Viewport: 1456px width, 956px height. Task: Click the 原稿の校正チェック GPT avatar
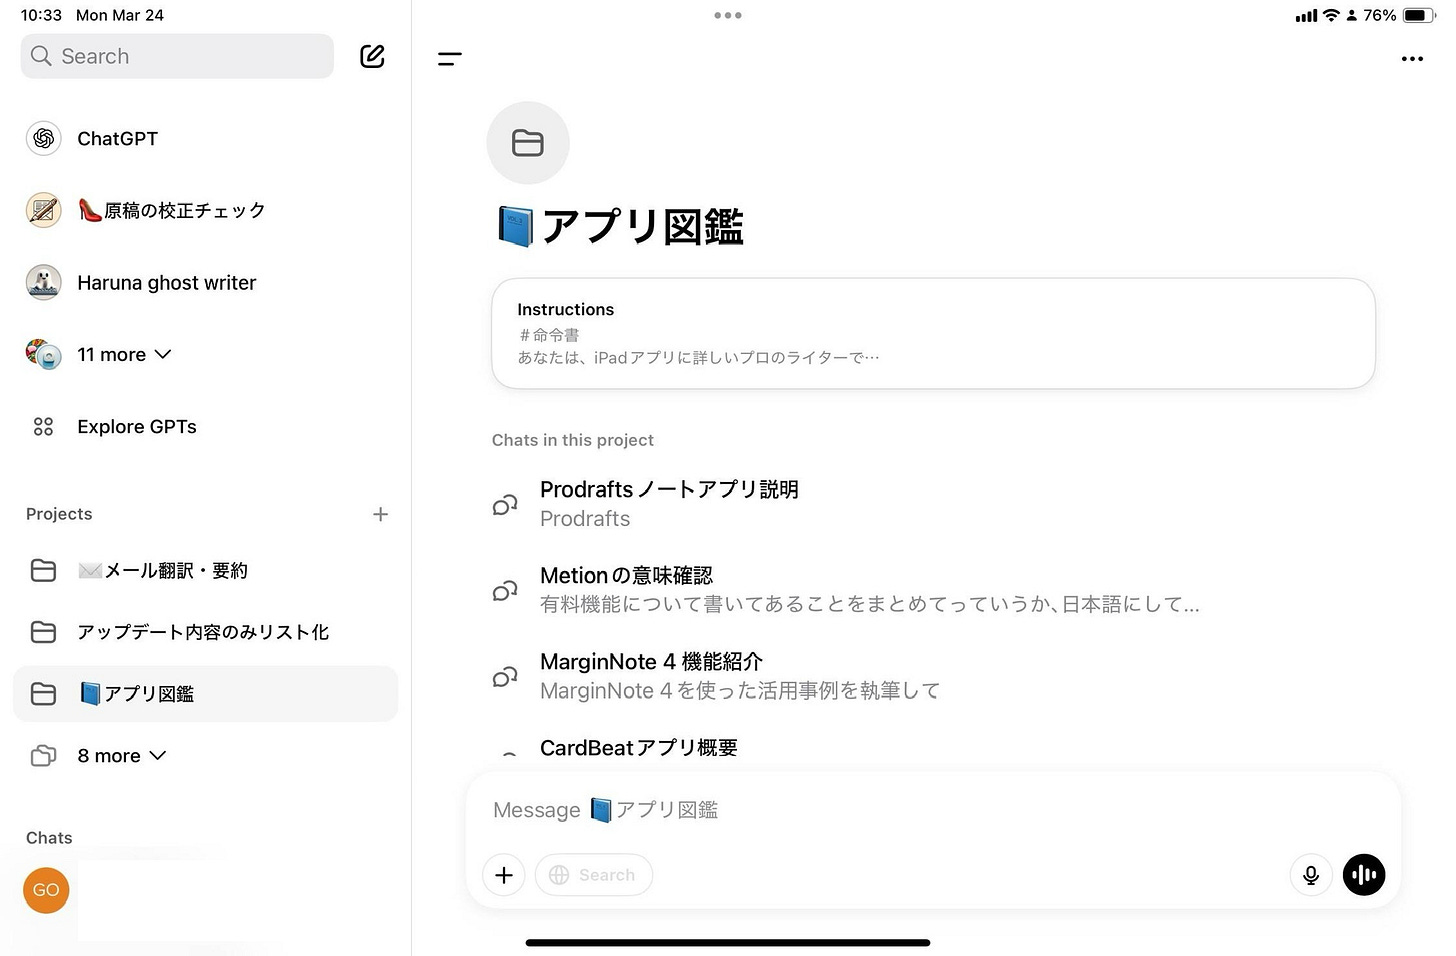(x=43, y=211)
